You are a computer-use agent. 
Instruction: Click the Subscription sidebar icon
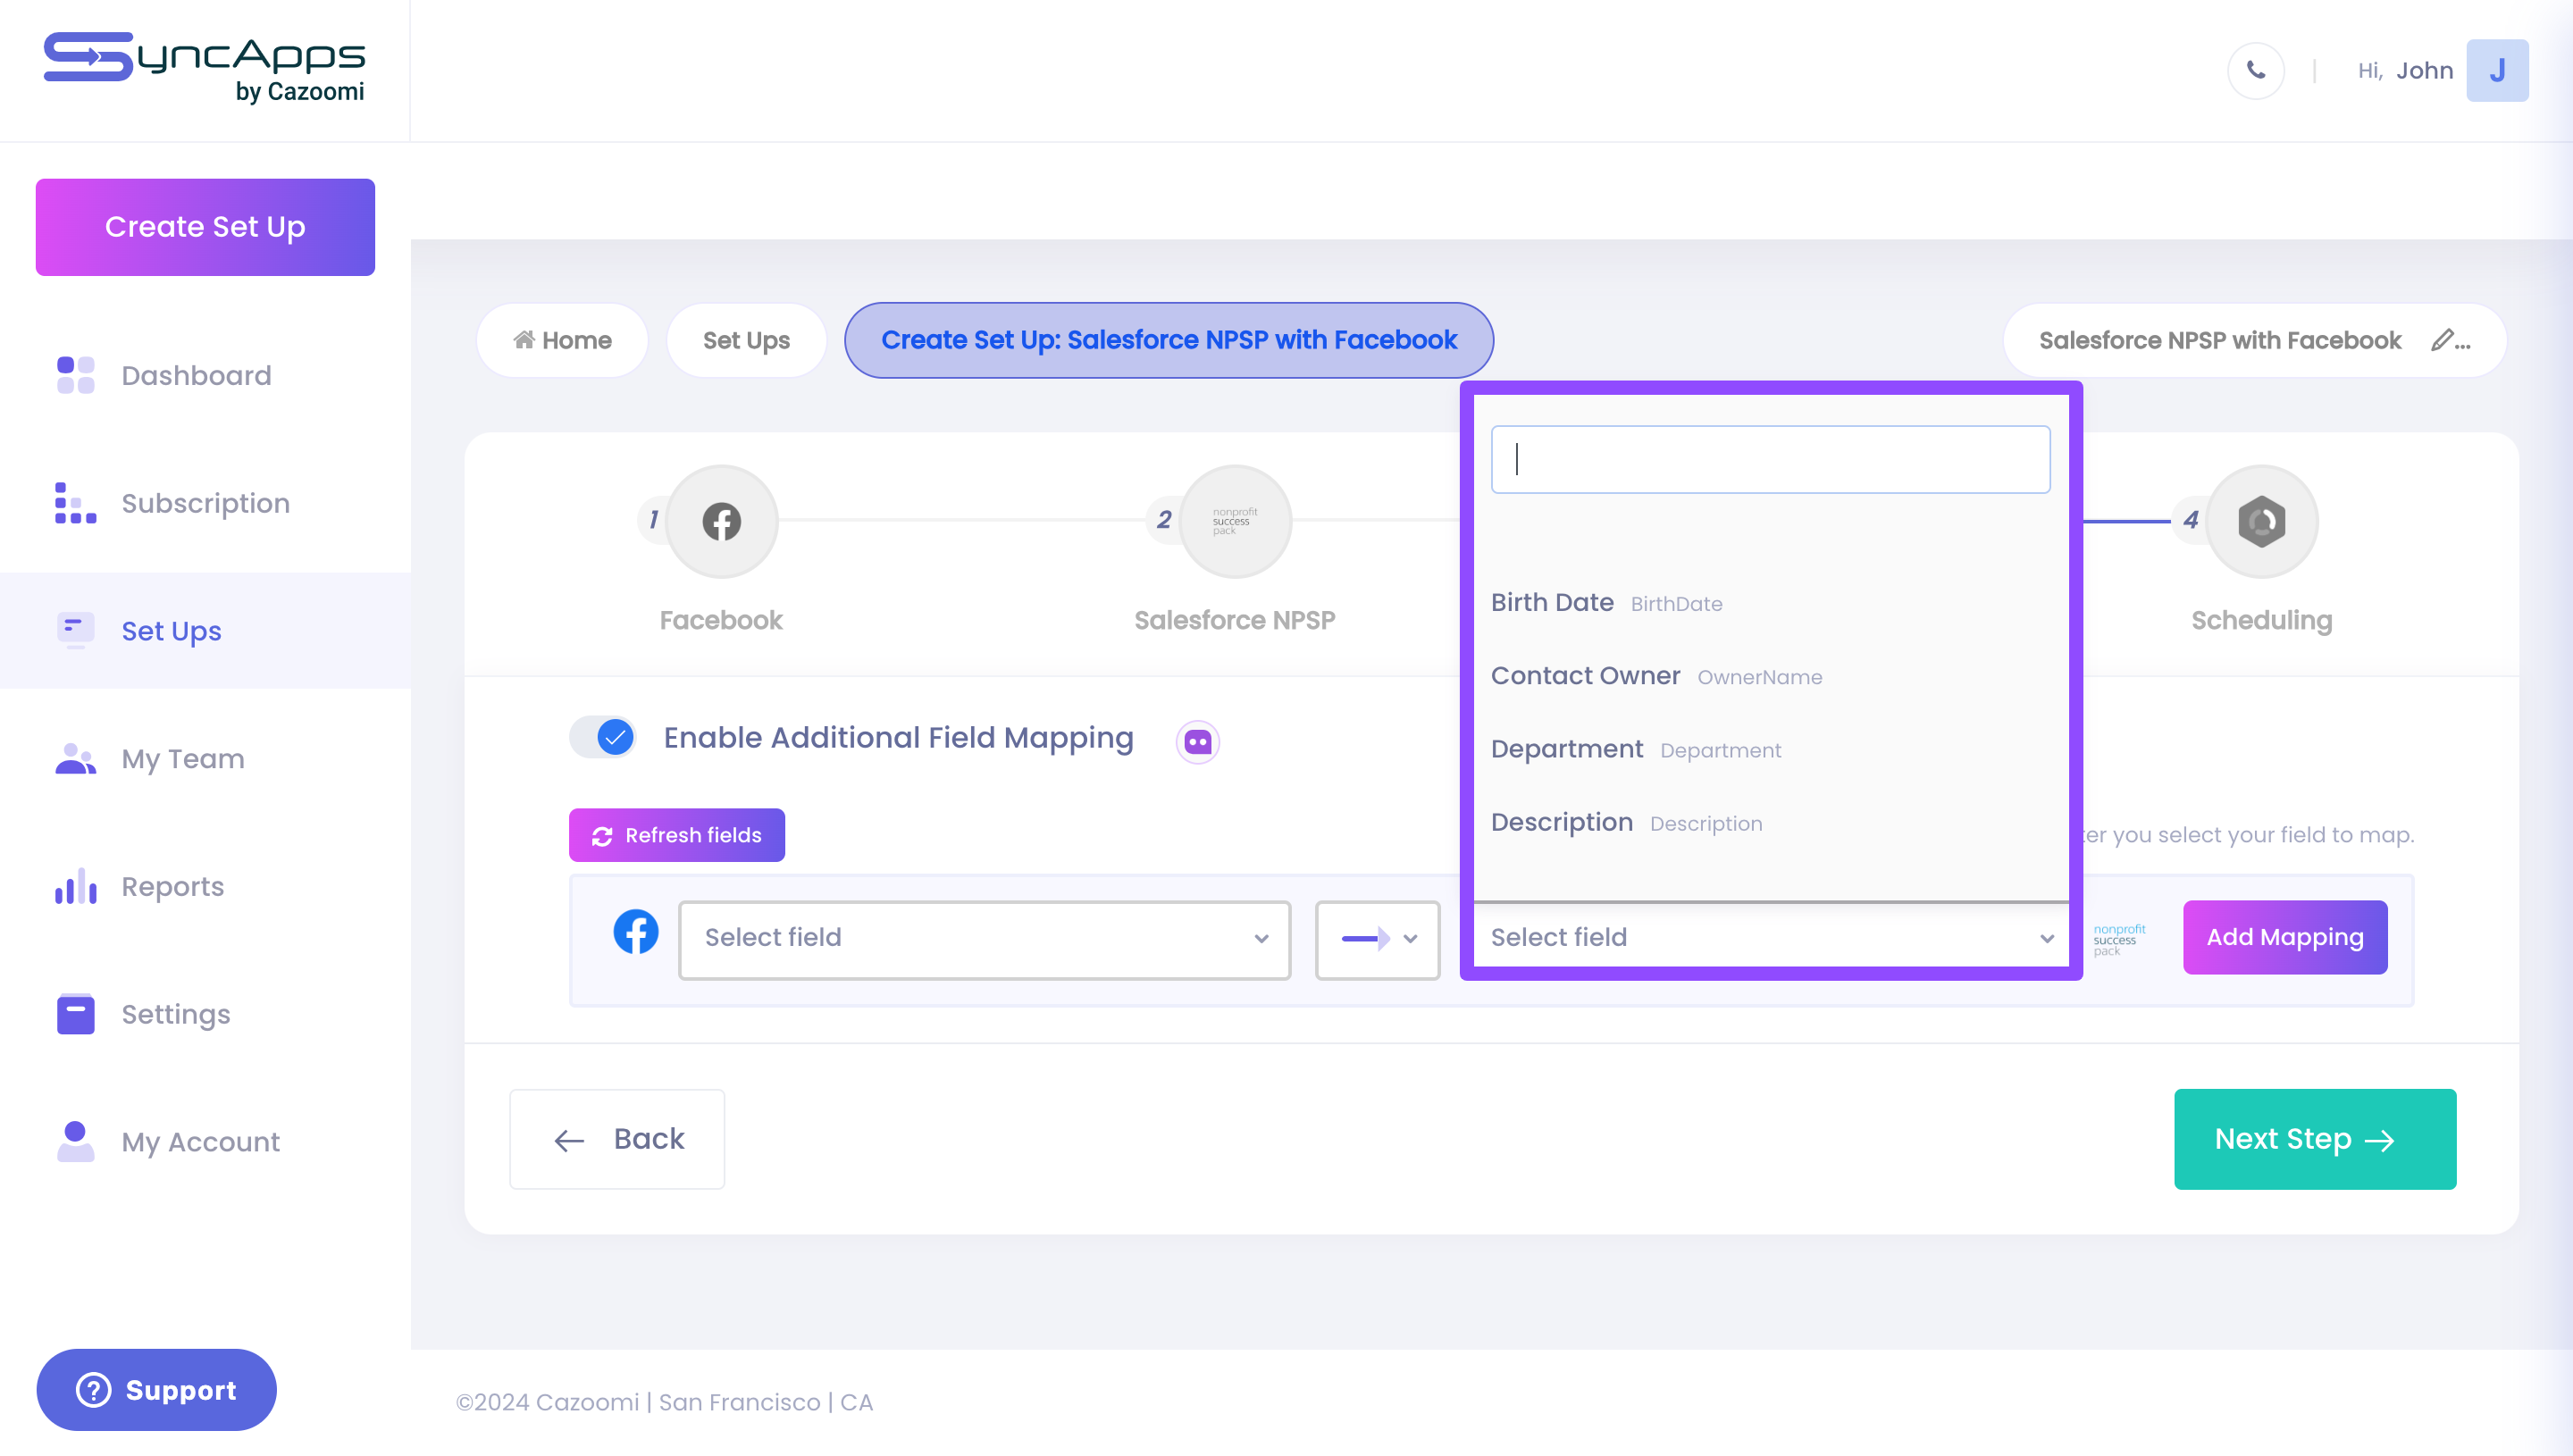(75, 503)
